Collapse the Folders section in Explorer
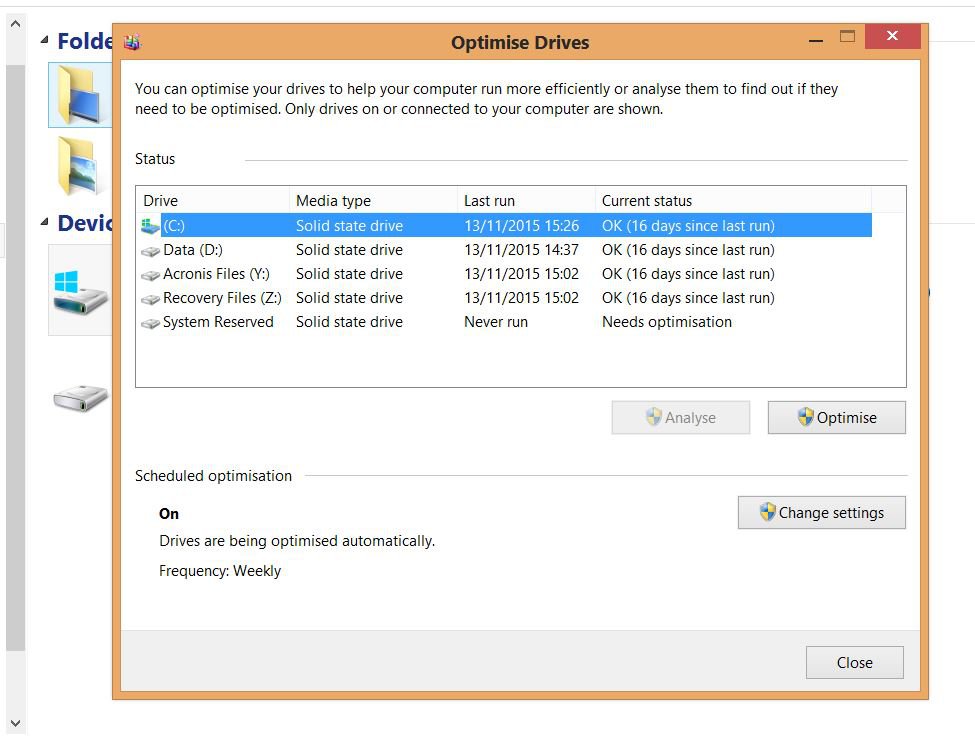975x742 pixels. click(44, 40)
